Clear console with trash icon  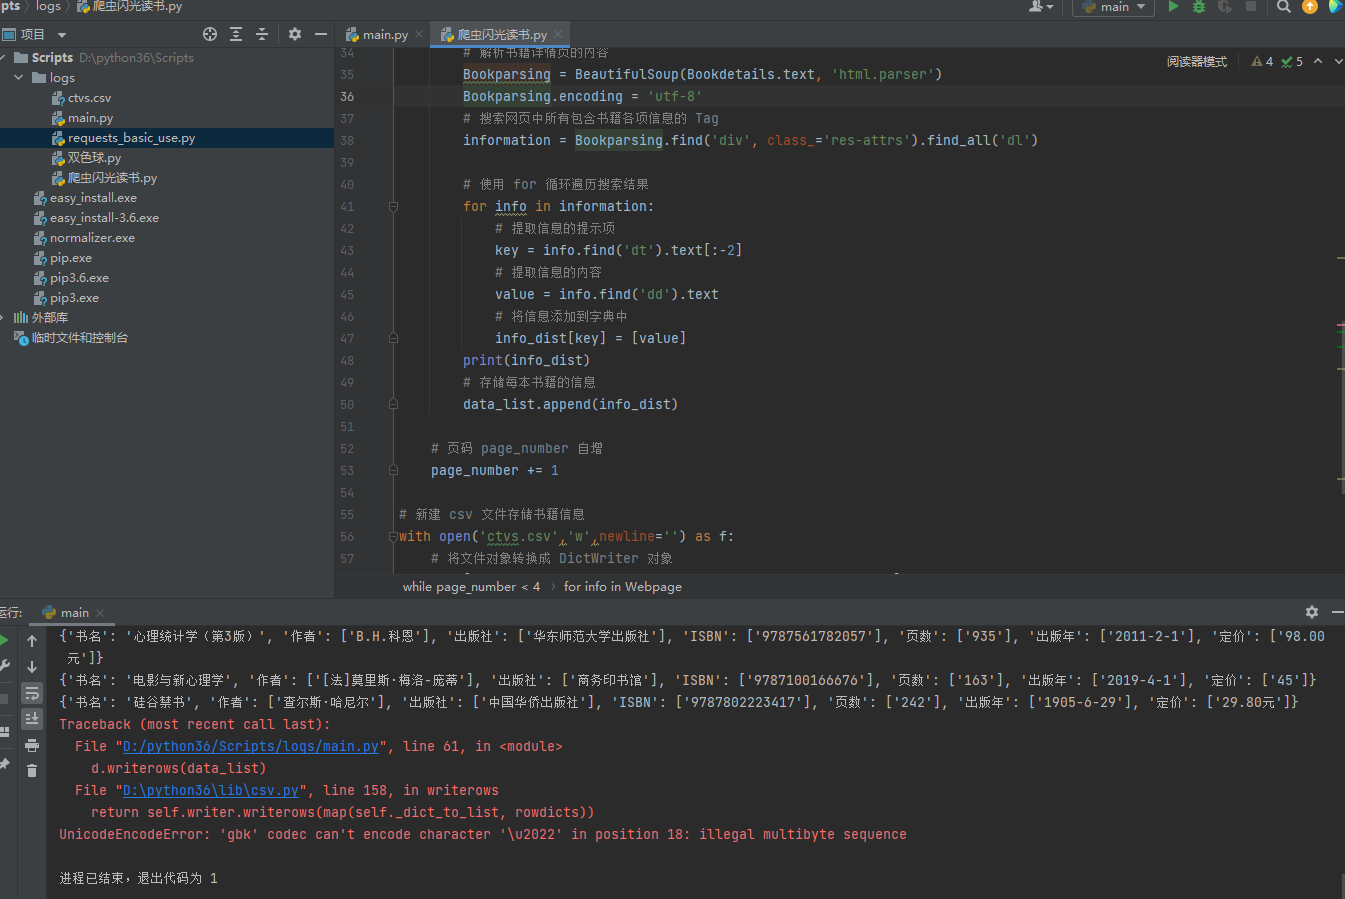(32, 770)
